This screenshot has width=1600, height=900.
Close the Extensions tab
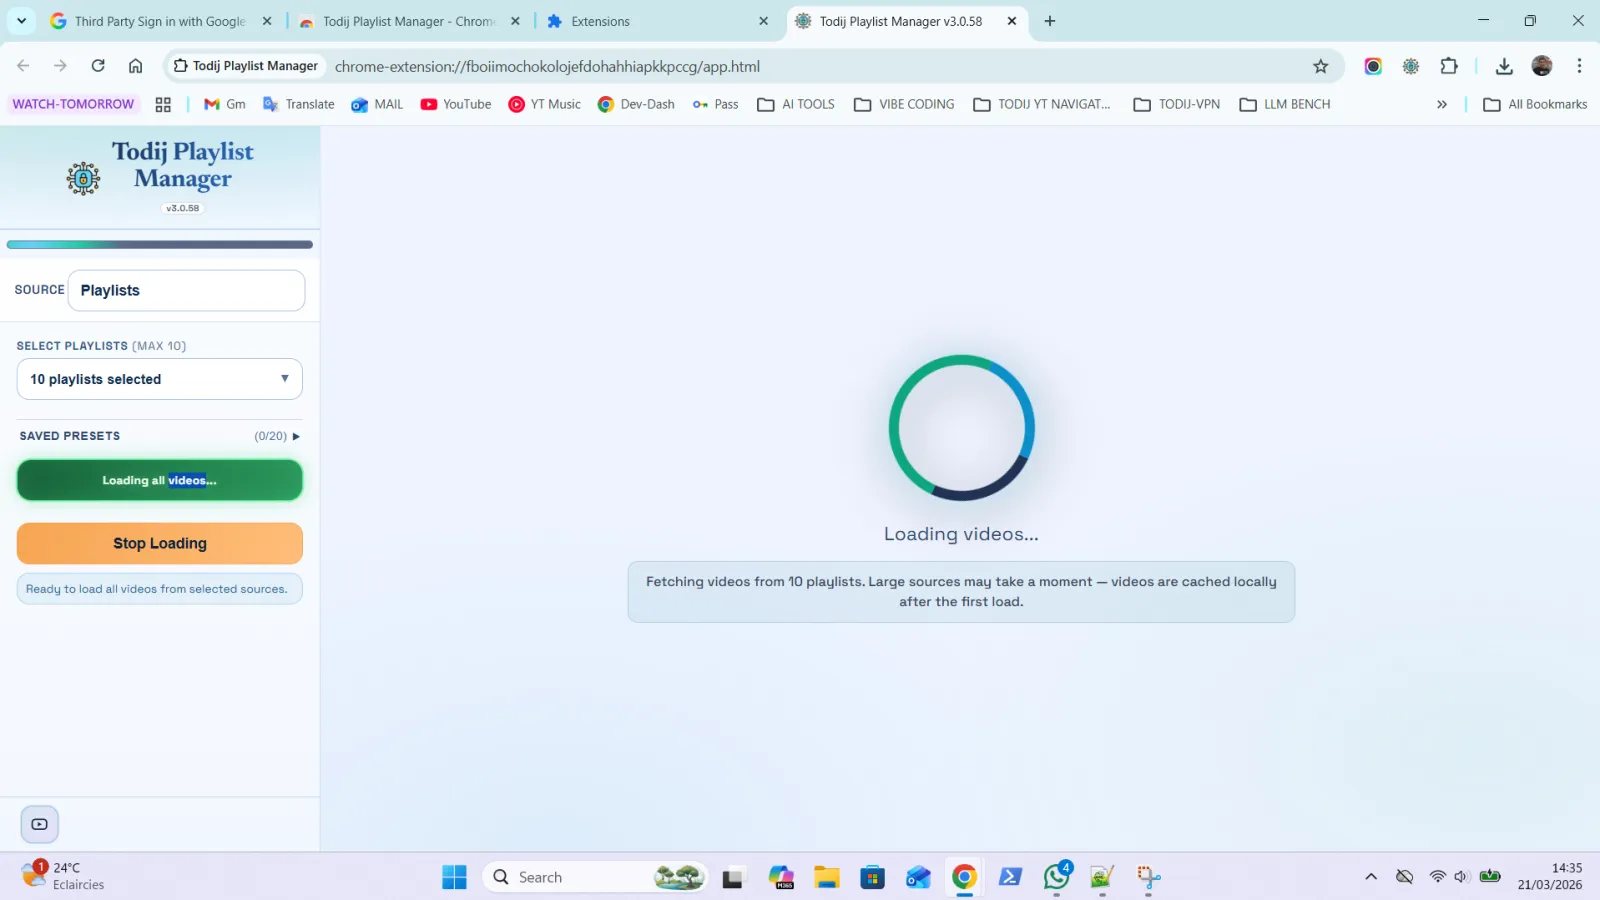click(764, 21)
